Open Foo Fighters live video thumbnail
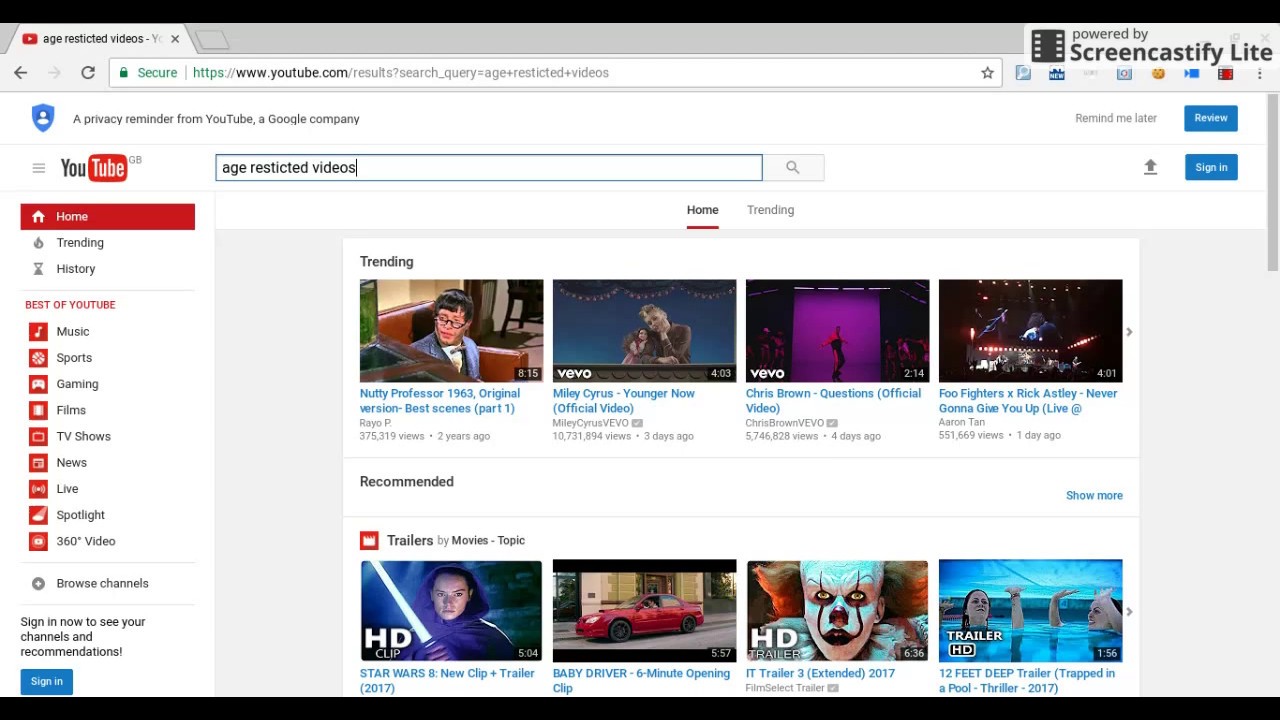1280x720 pixels. click(x=1030, y=331)
